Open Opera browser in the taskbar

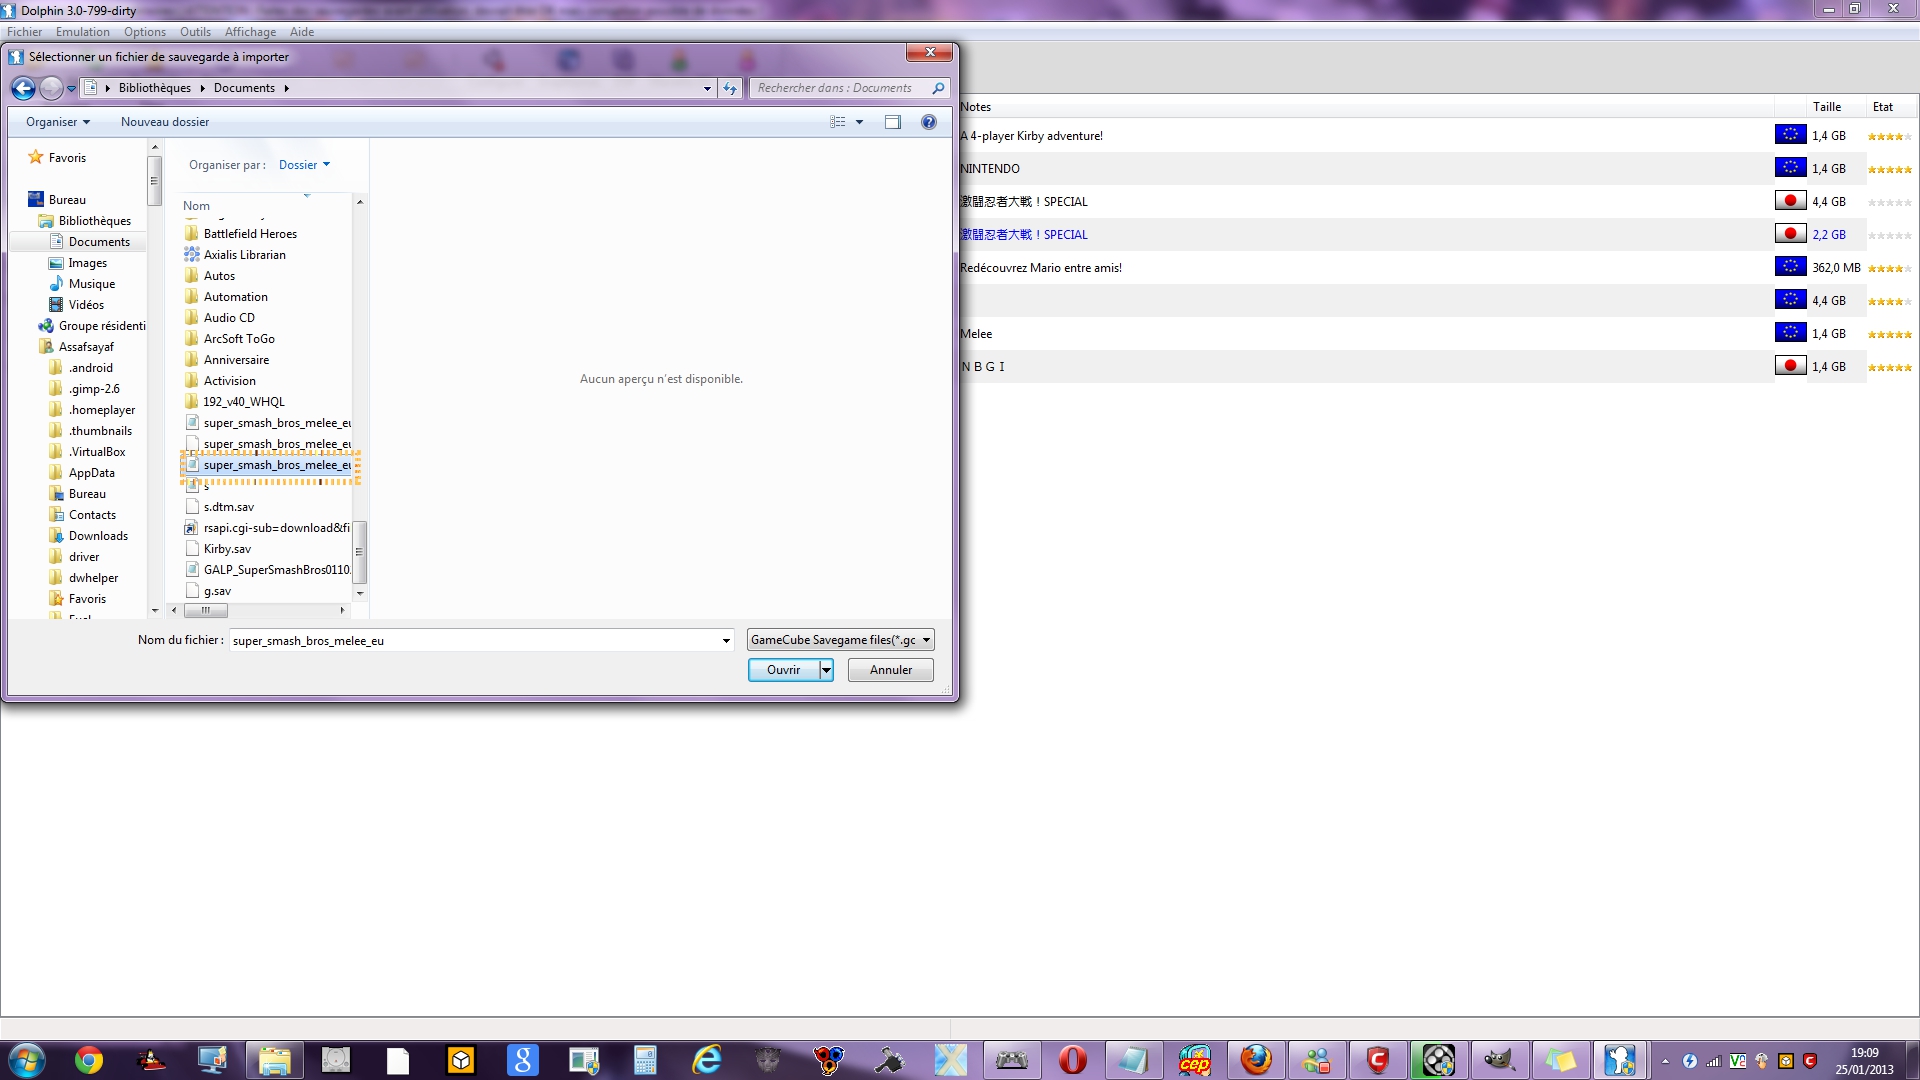click(1072, 1060)
